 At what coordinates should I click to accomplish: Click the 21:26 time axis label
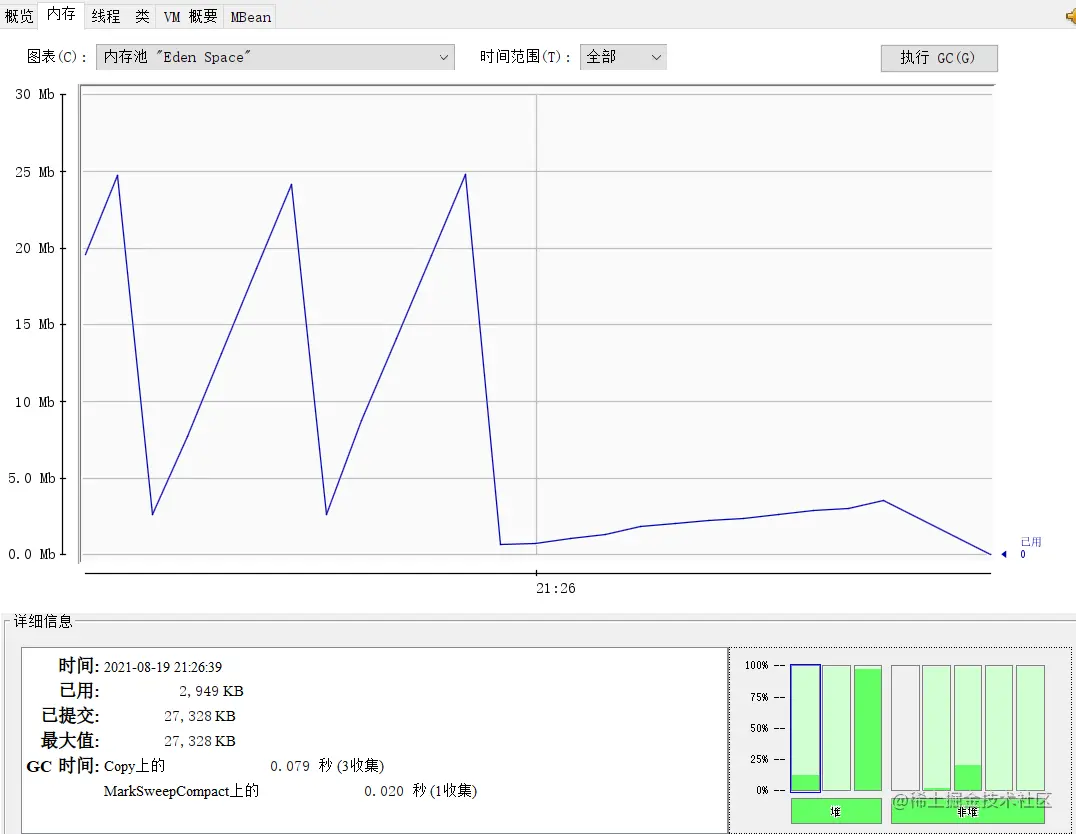coord(556,588)
